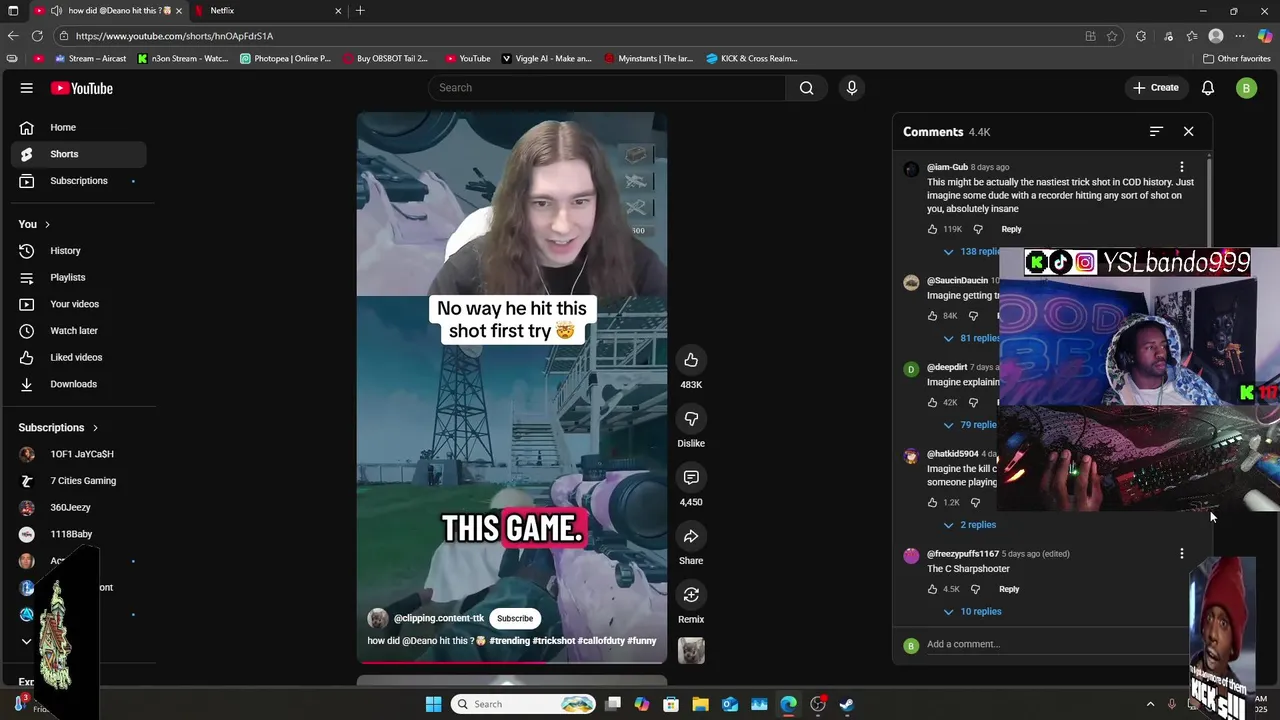Close the Comments panel

coord(1188,132)
